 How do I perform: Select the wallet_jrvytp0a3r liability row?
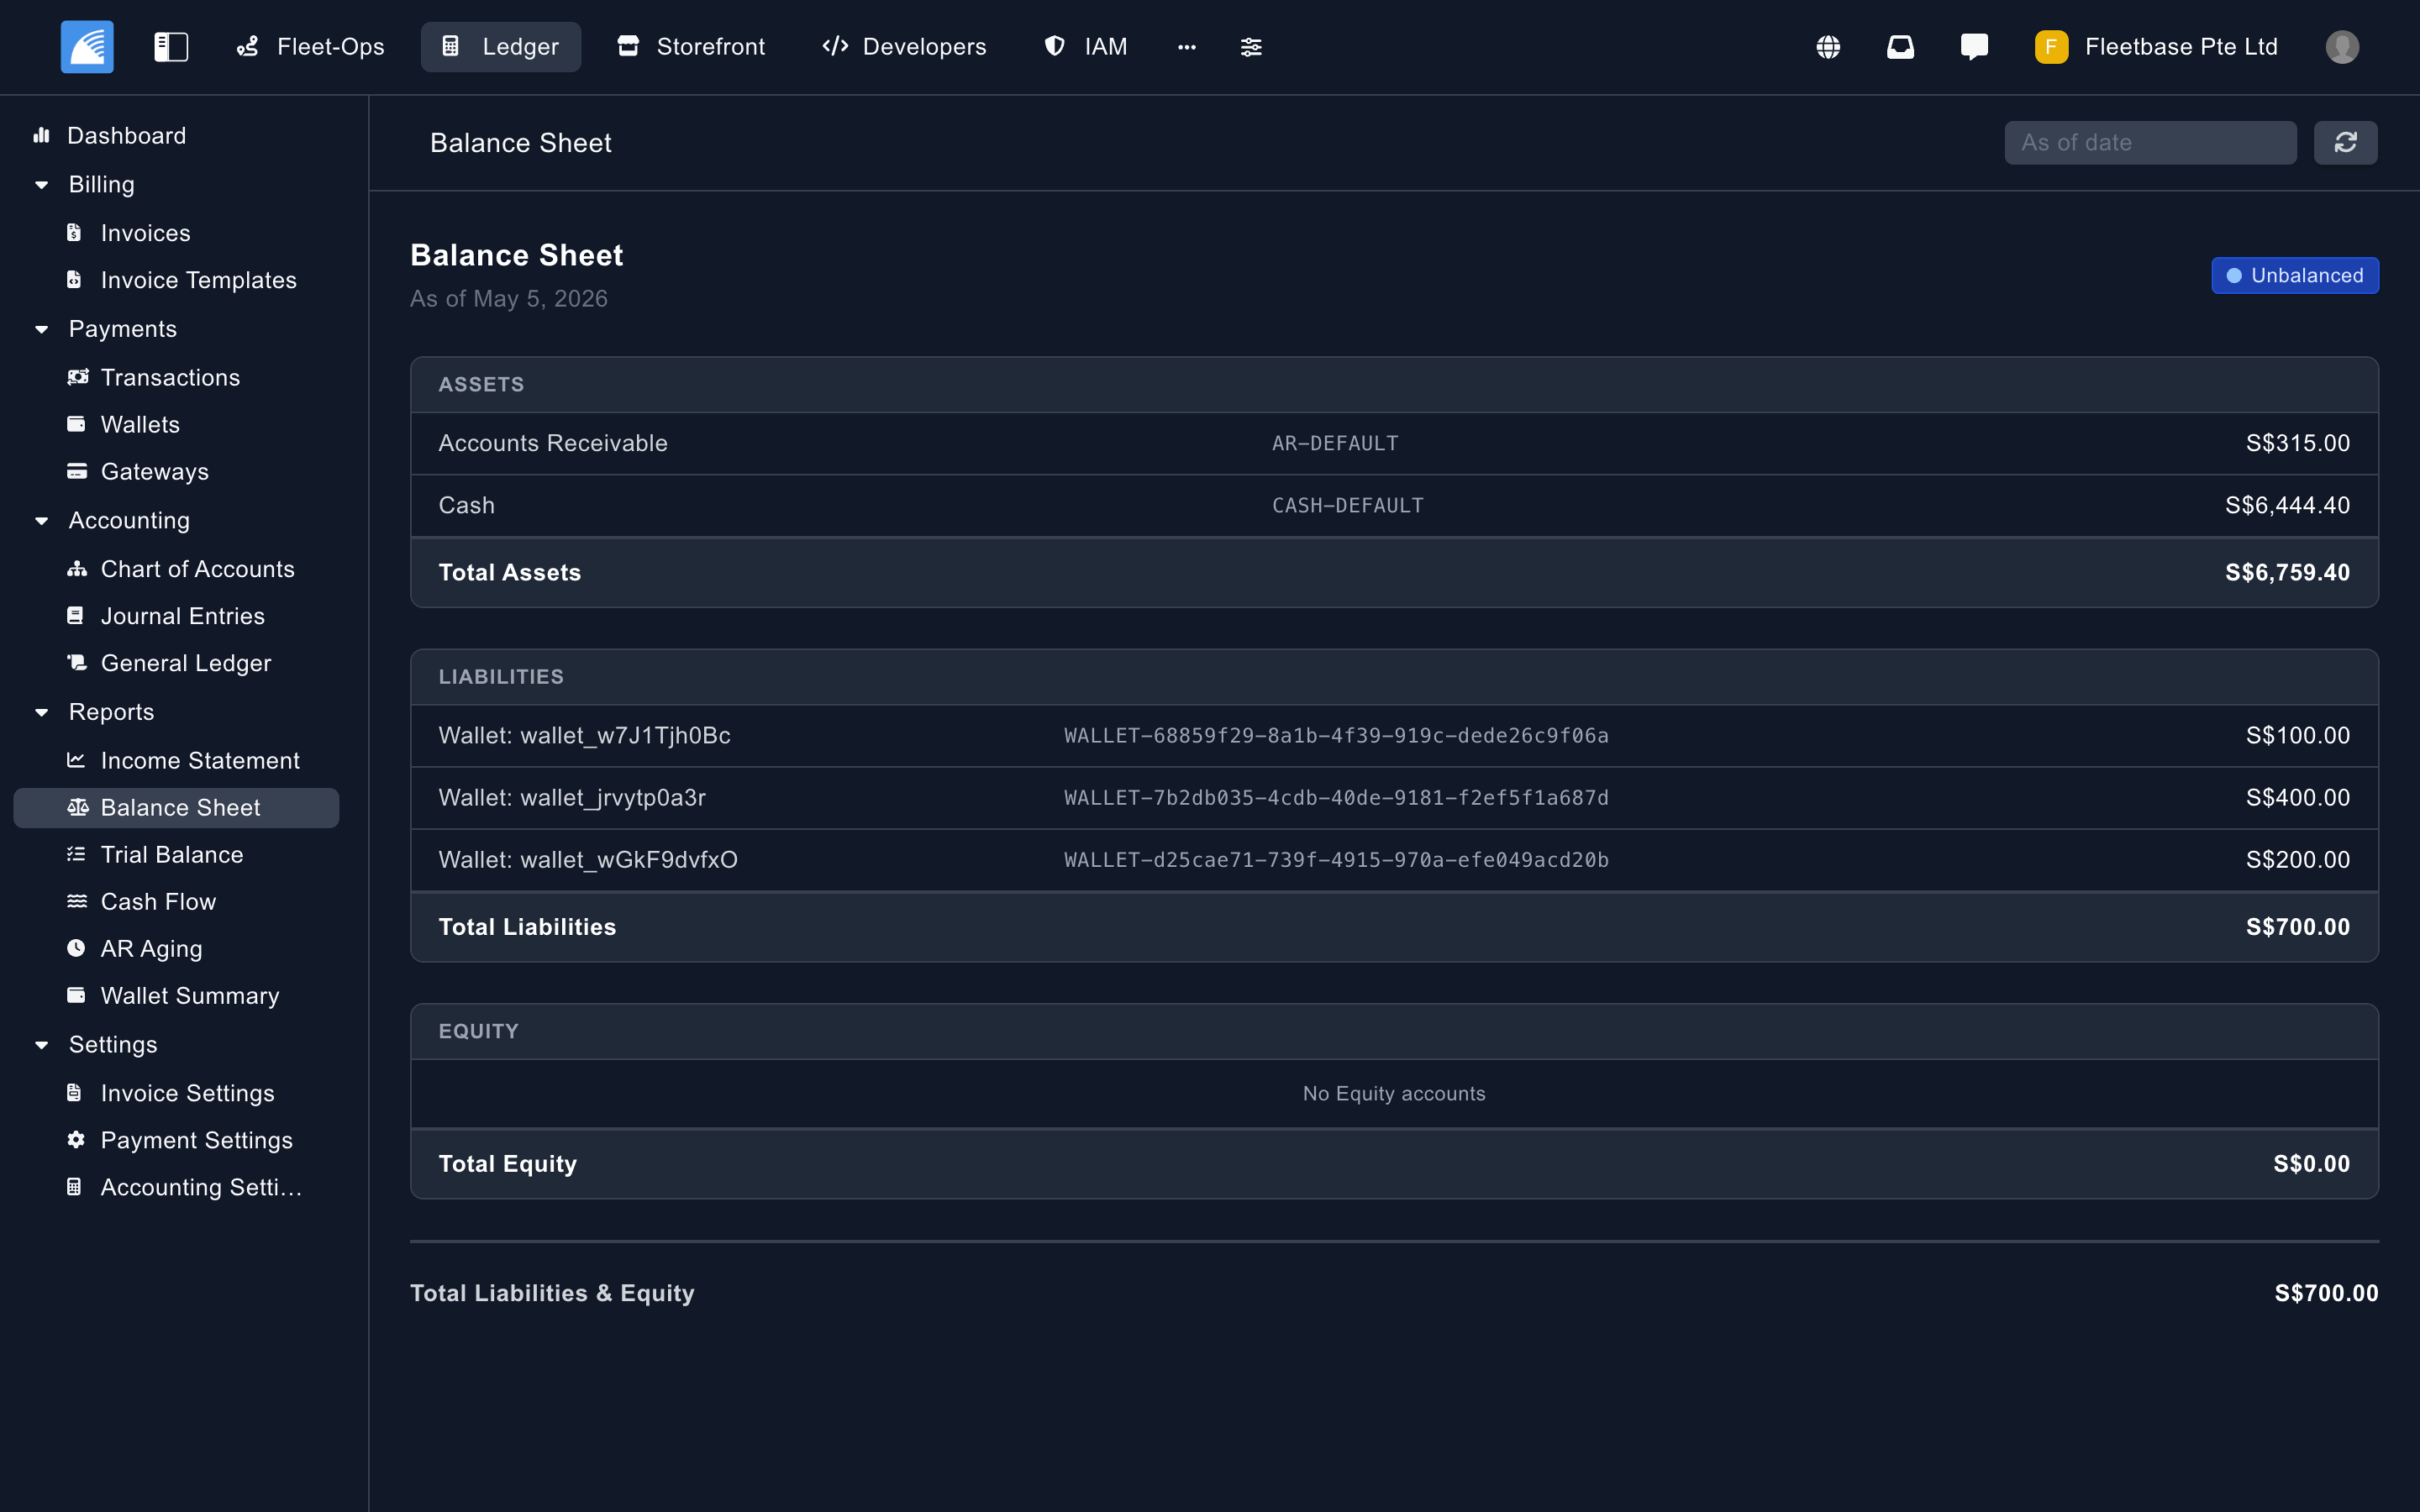[1394, 798]
